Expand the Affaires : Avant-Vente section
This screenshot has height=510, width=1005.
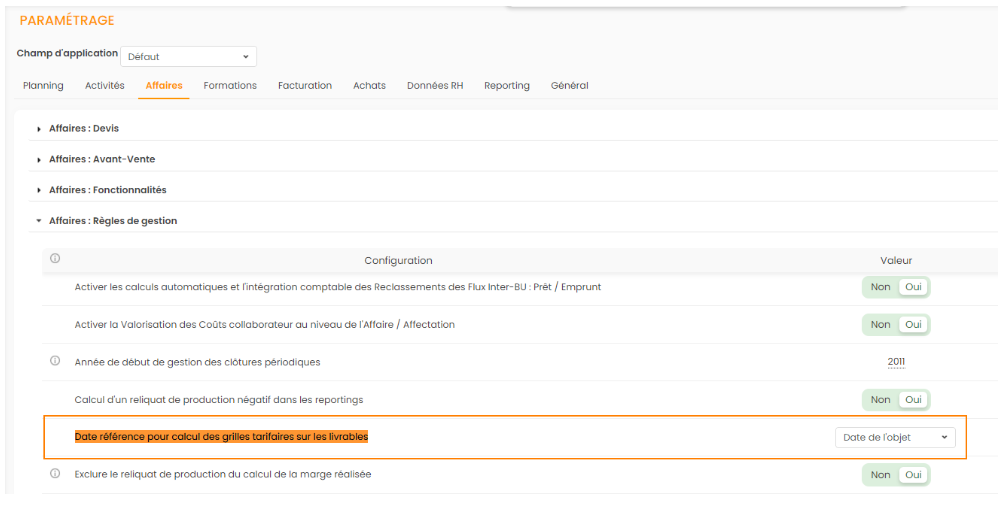tap(101, 159)
